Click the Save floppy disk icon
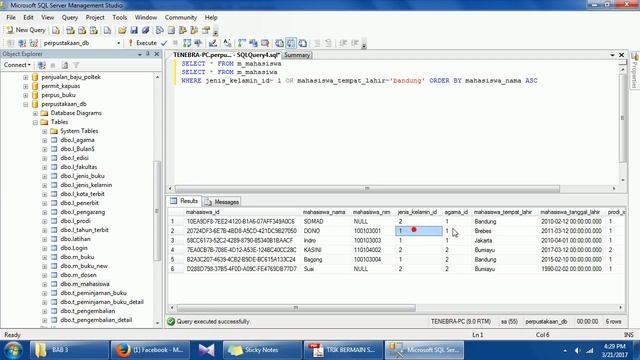The width and height of the screenshot is (640, 360). click(x=134, y=30)
